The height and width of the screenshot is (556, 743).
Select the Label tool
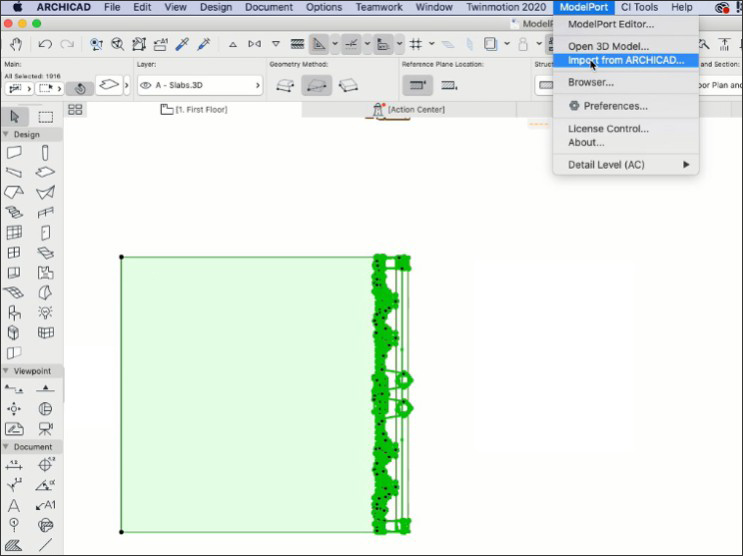45,505
